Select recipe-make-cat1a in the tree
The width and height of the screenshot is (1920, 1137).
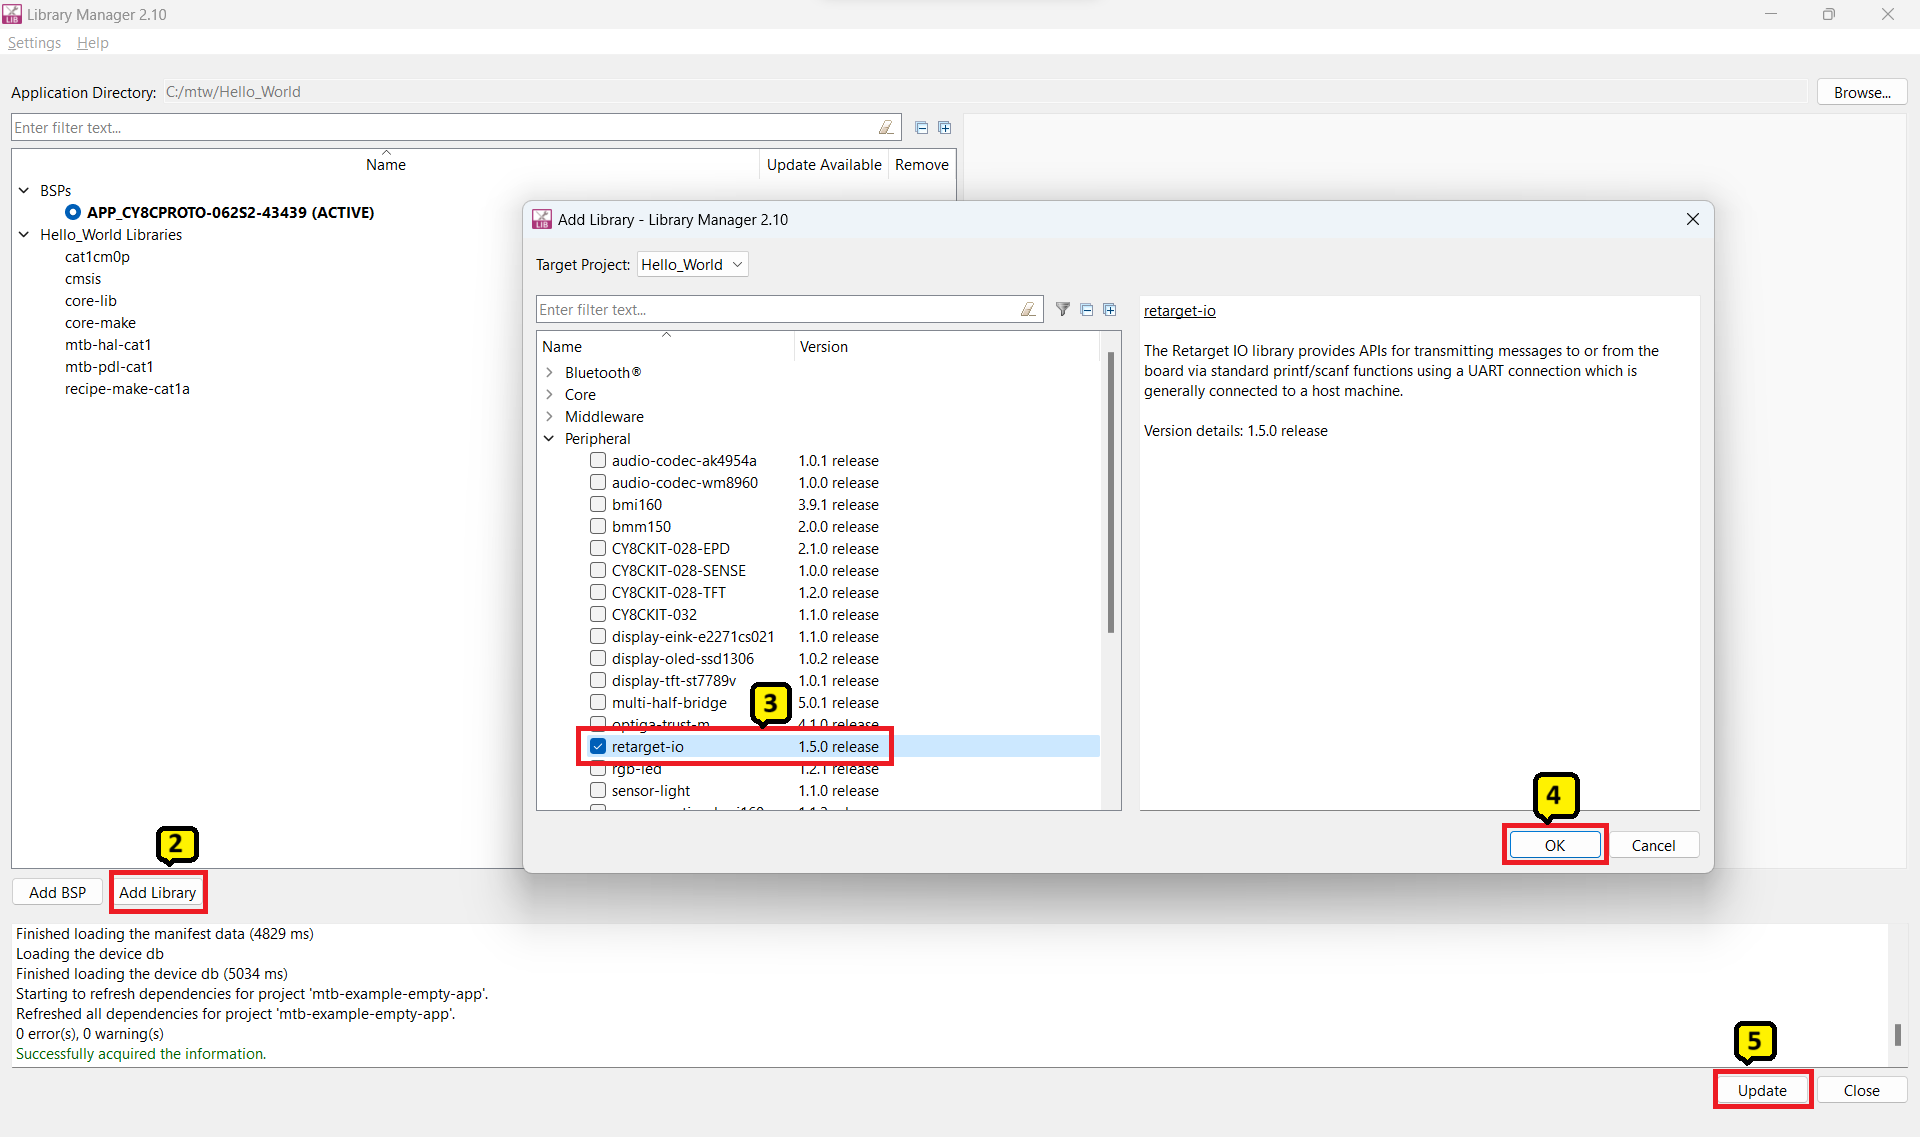click(x=127, y=389)
